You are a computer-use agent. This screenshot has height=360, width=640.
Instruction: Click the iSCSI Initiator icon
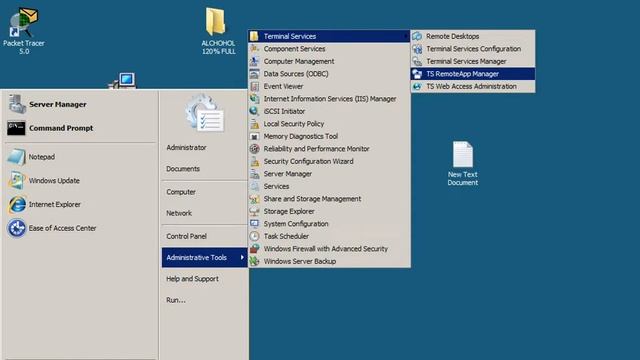point(254,111)
